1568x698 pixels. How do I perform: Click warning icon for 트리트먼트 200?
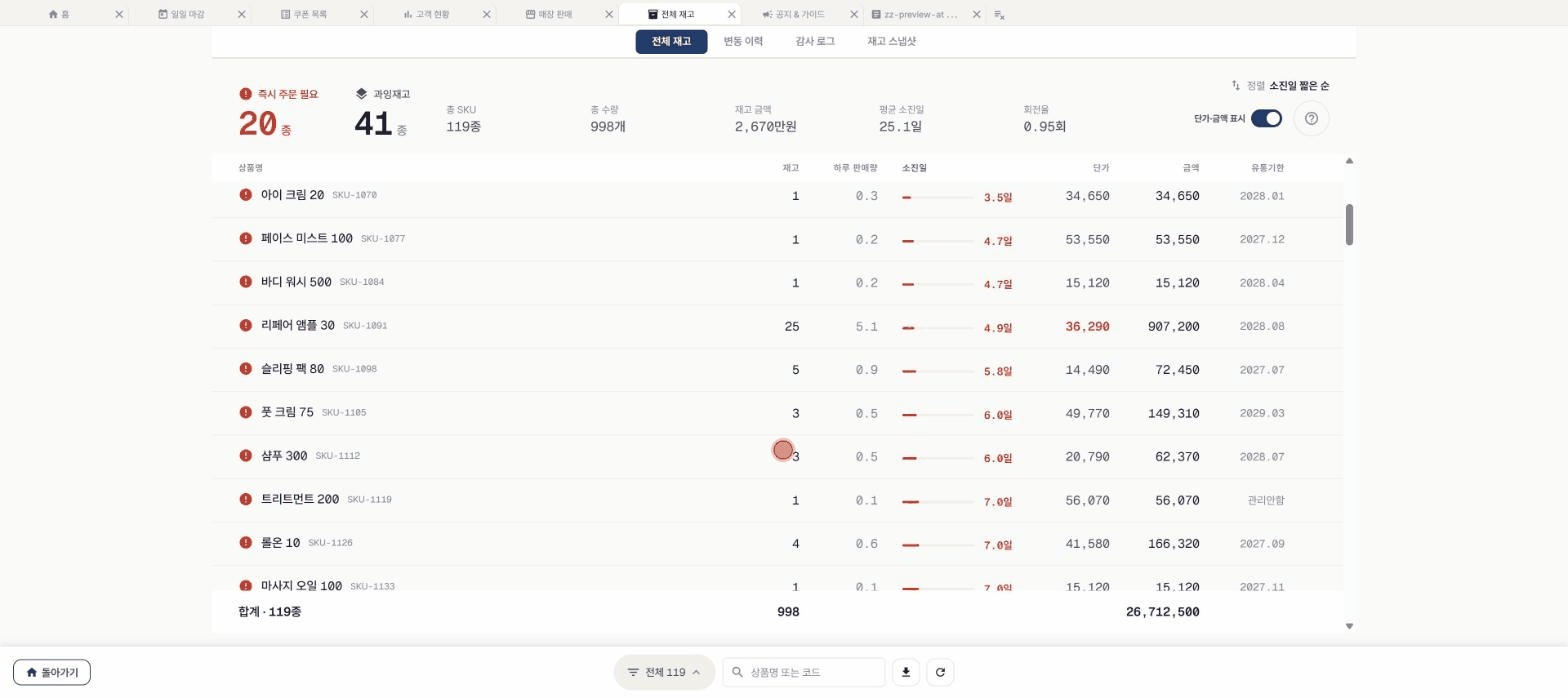tap(245, 499)
